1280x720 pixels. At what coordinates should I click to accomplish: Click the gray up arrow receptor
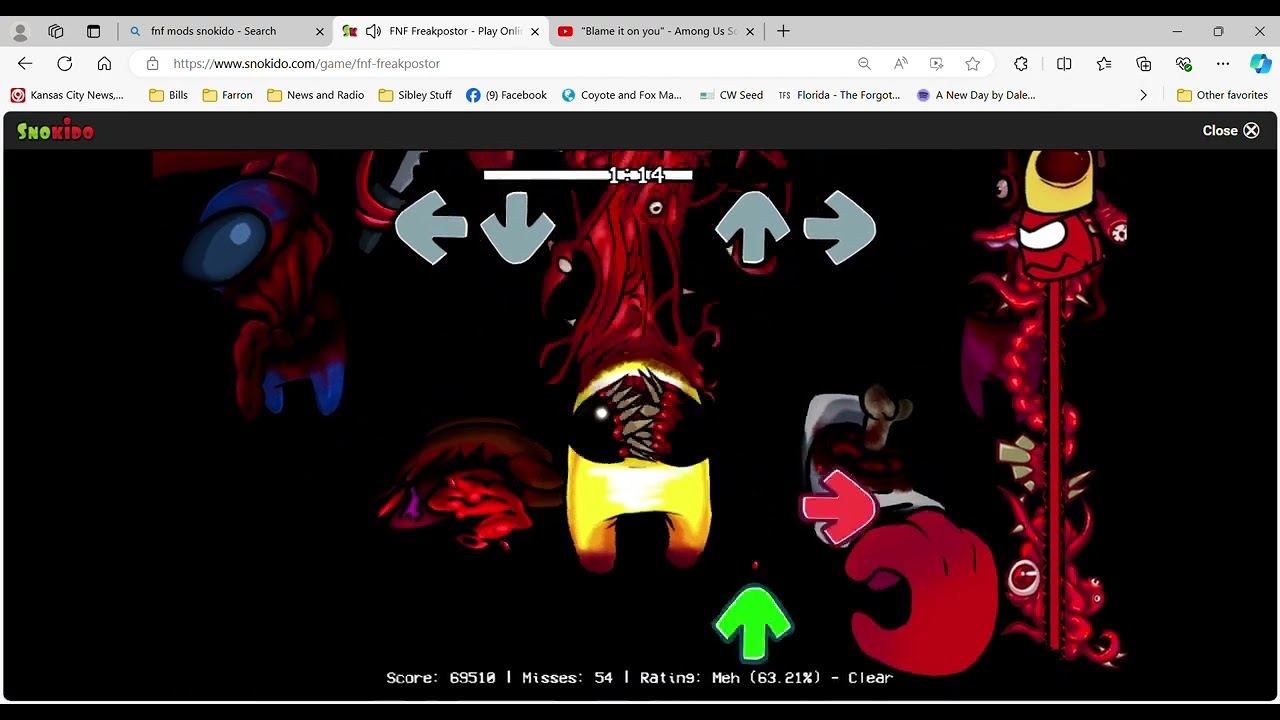tap(752, 228)
